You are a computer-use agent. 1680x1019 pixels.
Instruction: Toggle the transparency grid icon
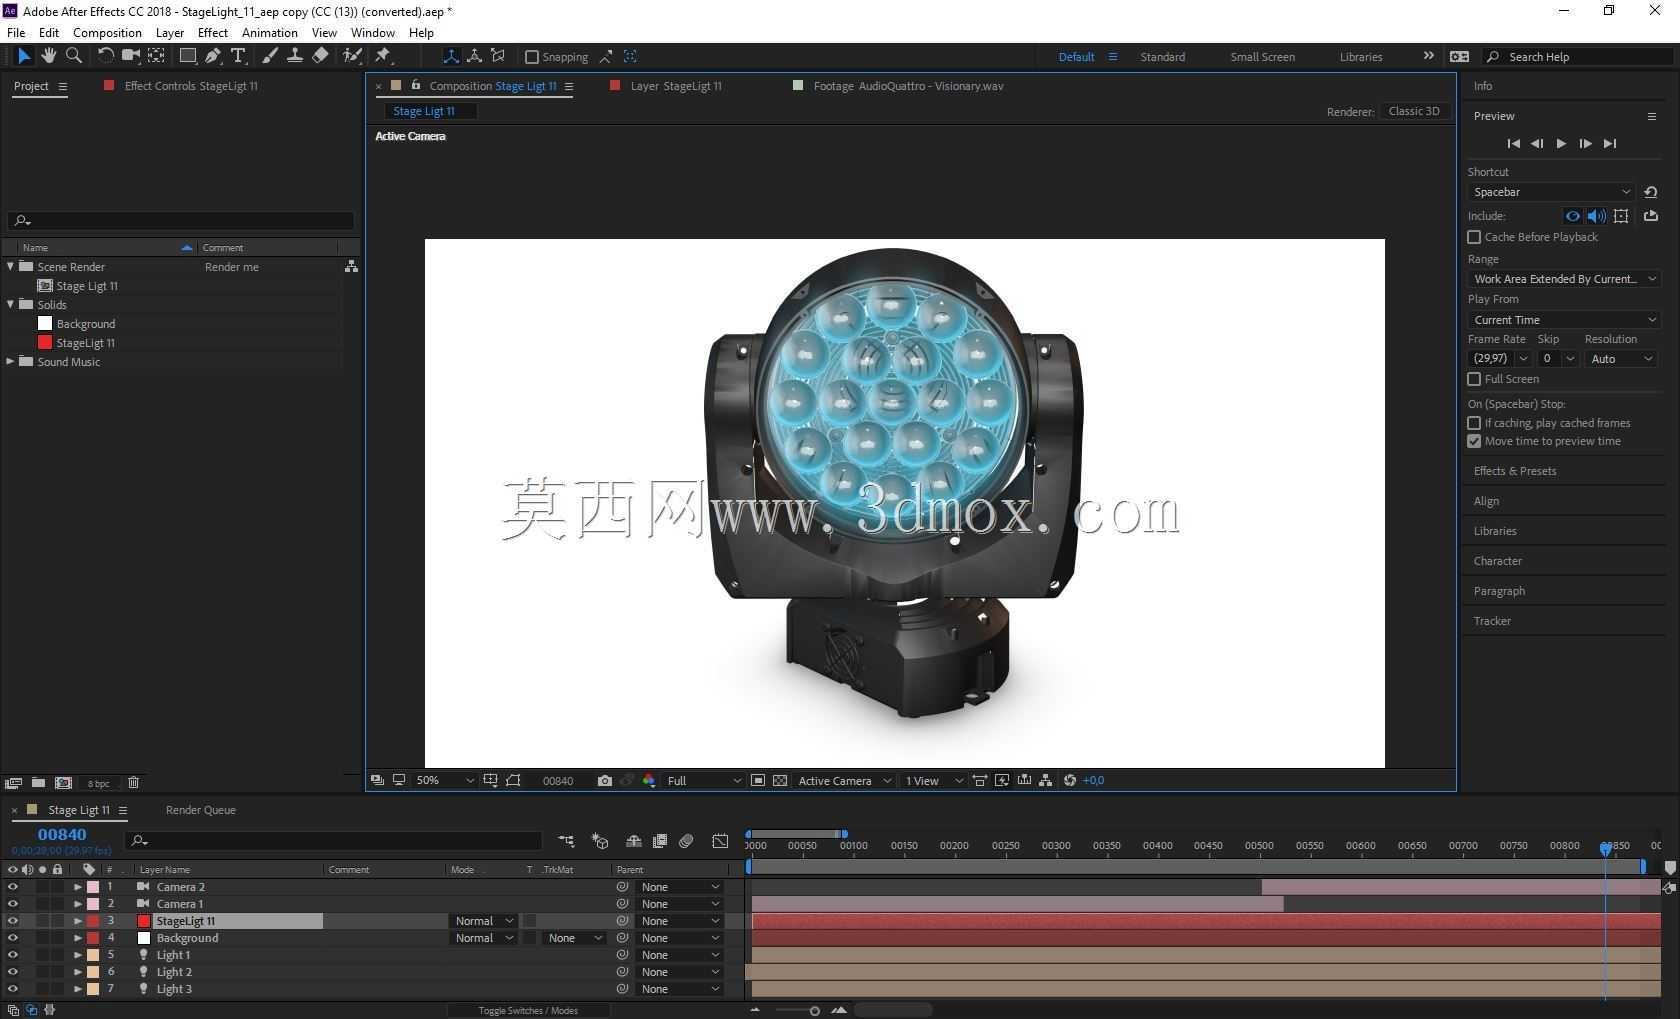780,781
